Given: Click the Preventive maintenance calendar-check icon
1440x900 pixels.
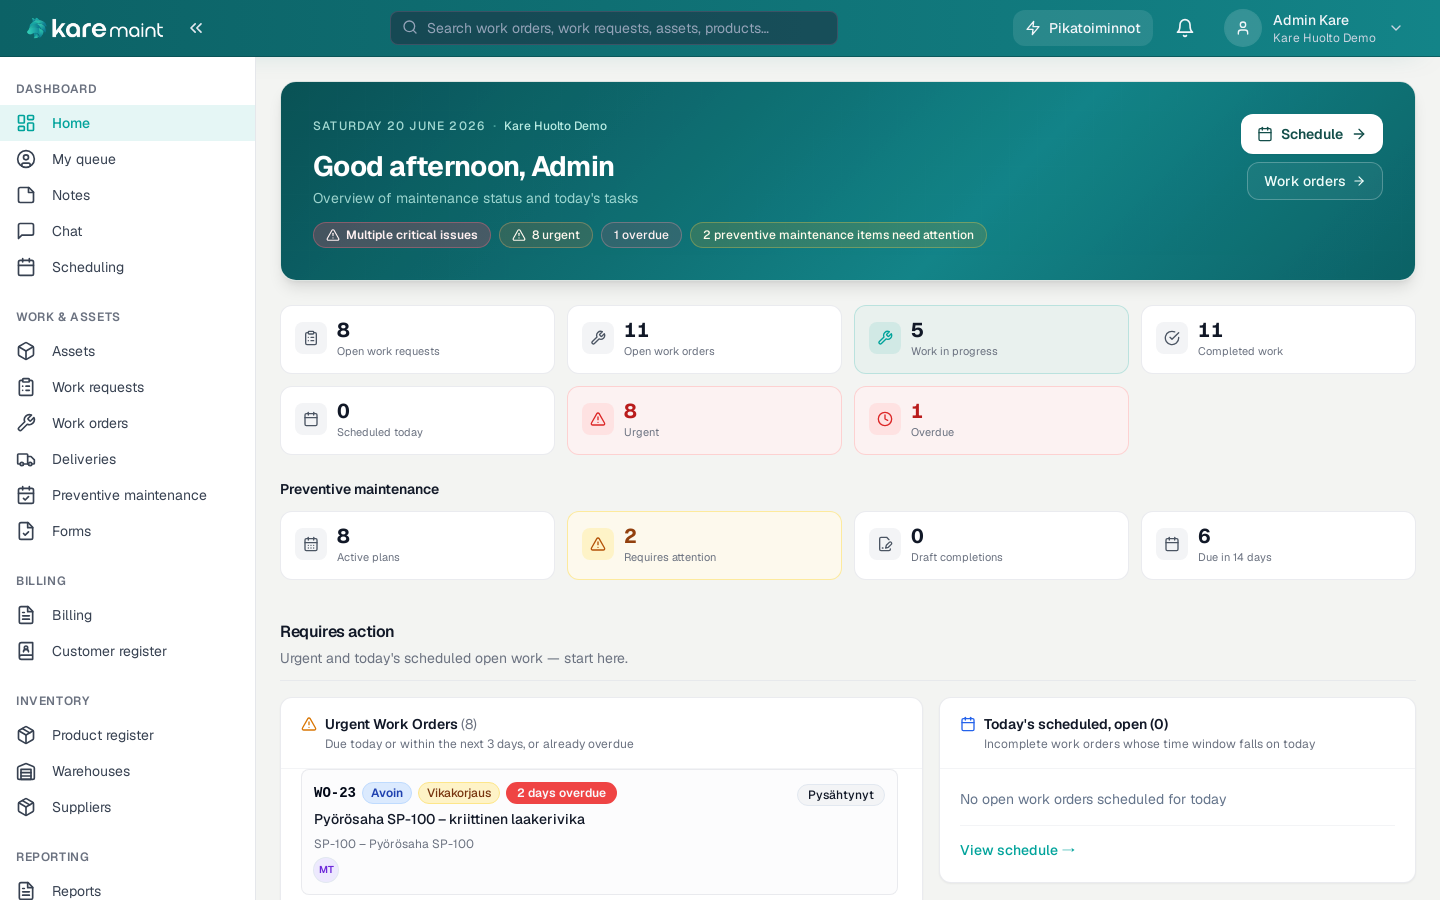Looking at the screenshot, I should (26, 495).
